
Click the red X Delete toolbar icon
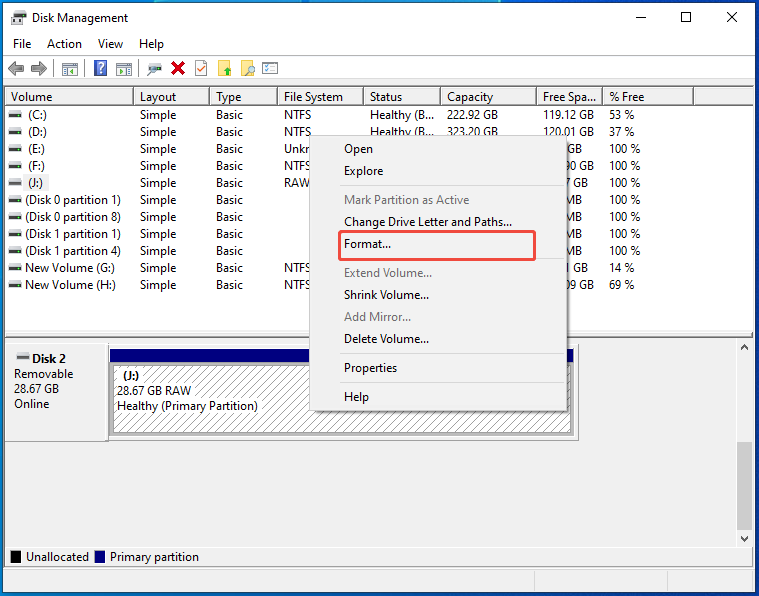(x=178, y=68)
